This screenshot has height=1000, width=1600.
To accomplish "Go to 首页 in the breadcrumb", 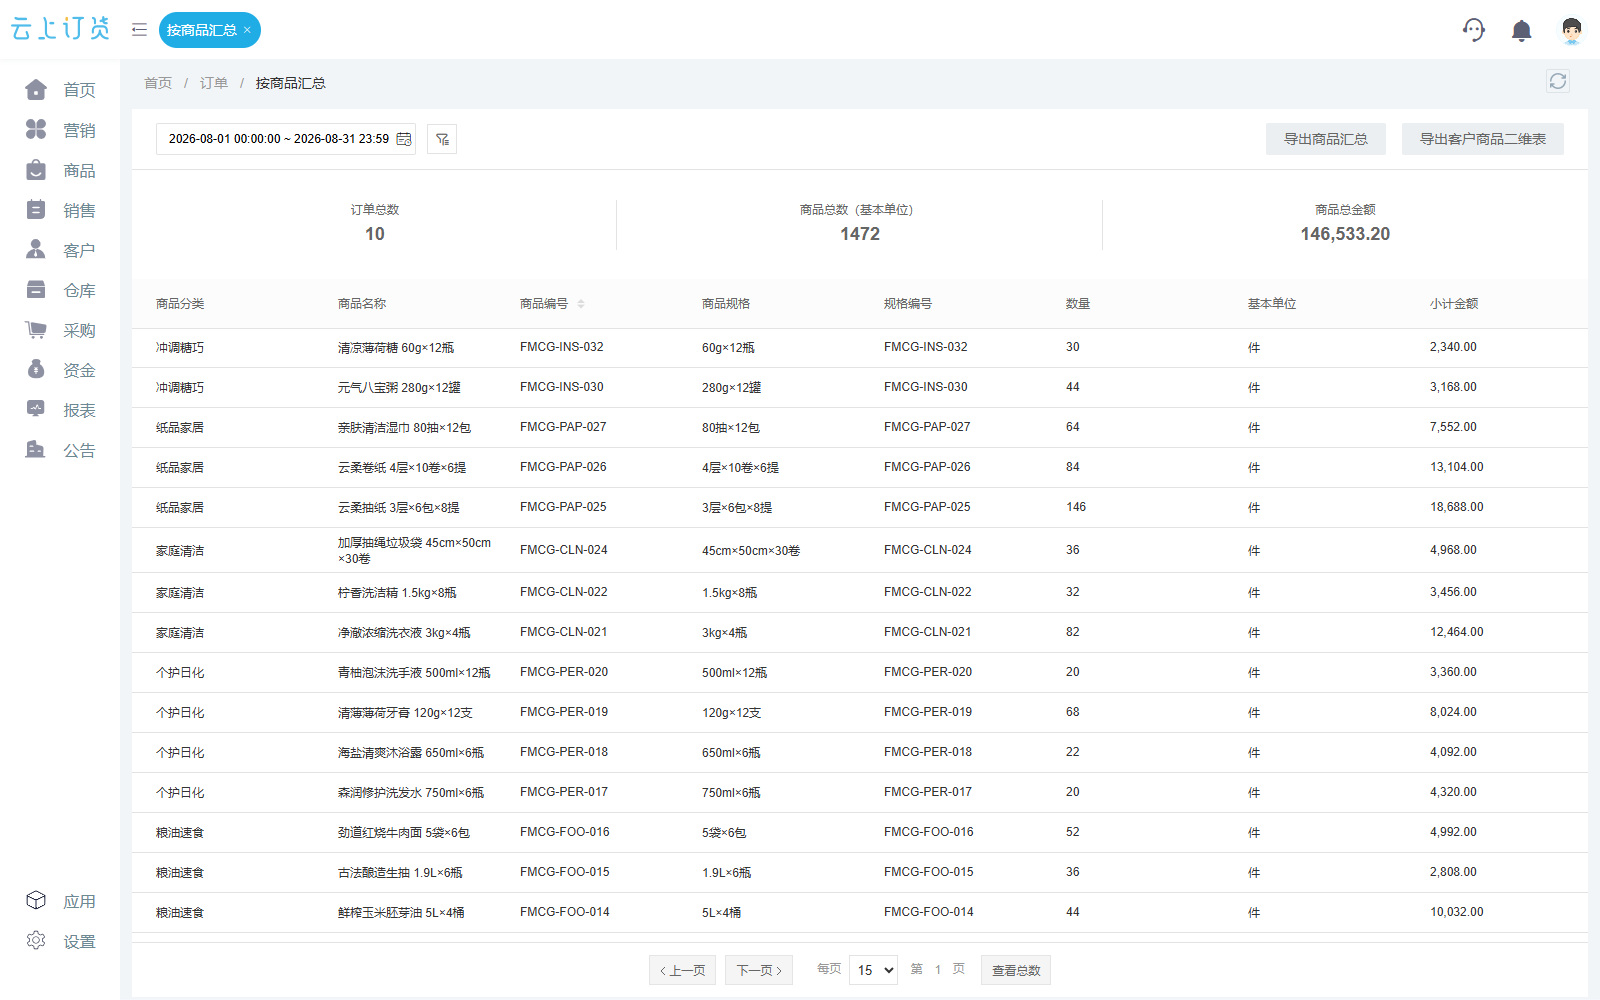I will point(158,83).
